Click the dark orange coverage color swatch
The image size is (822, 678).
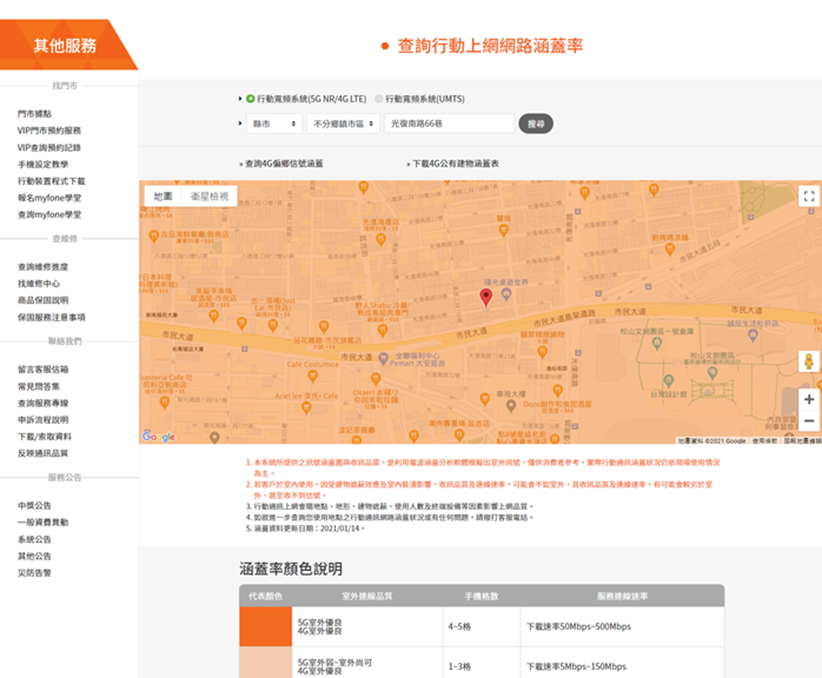265,627
